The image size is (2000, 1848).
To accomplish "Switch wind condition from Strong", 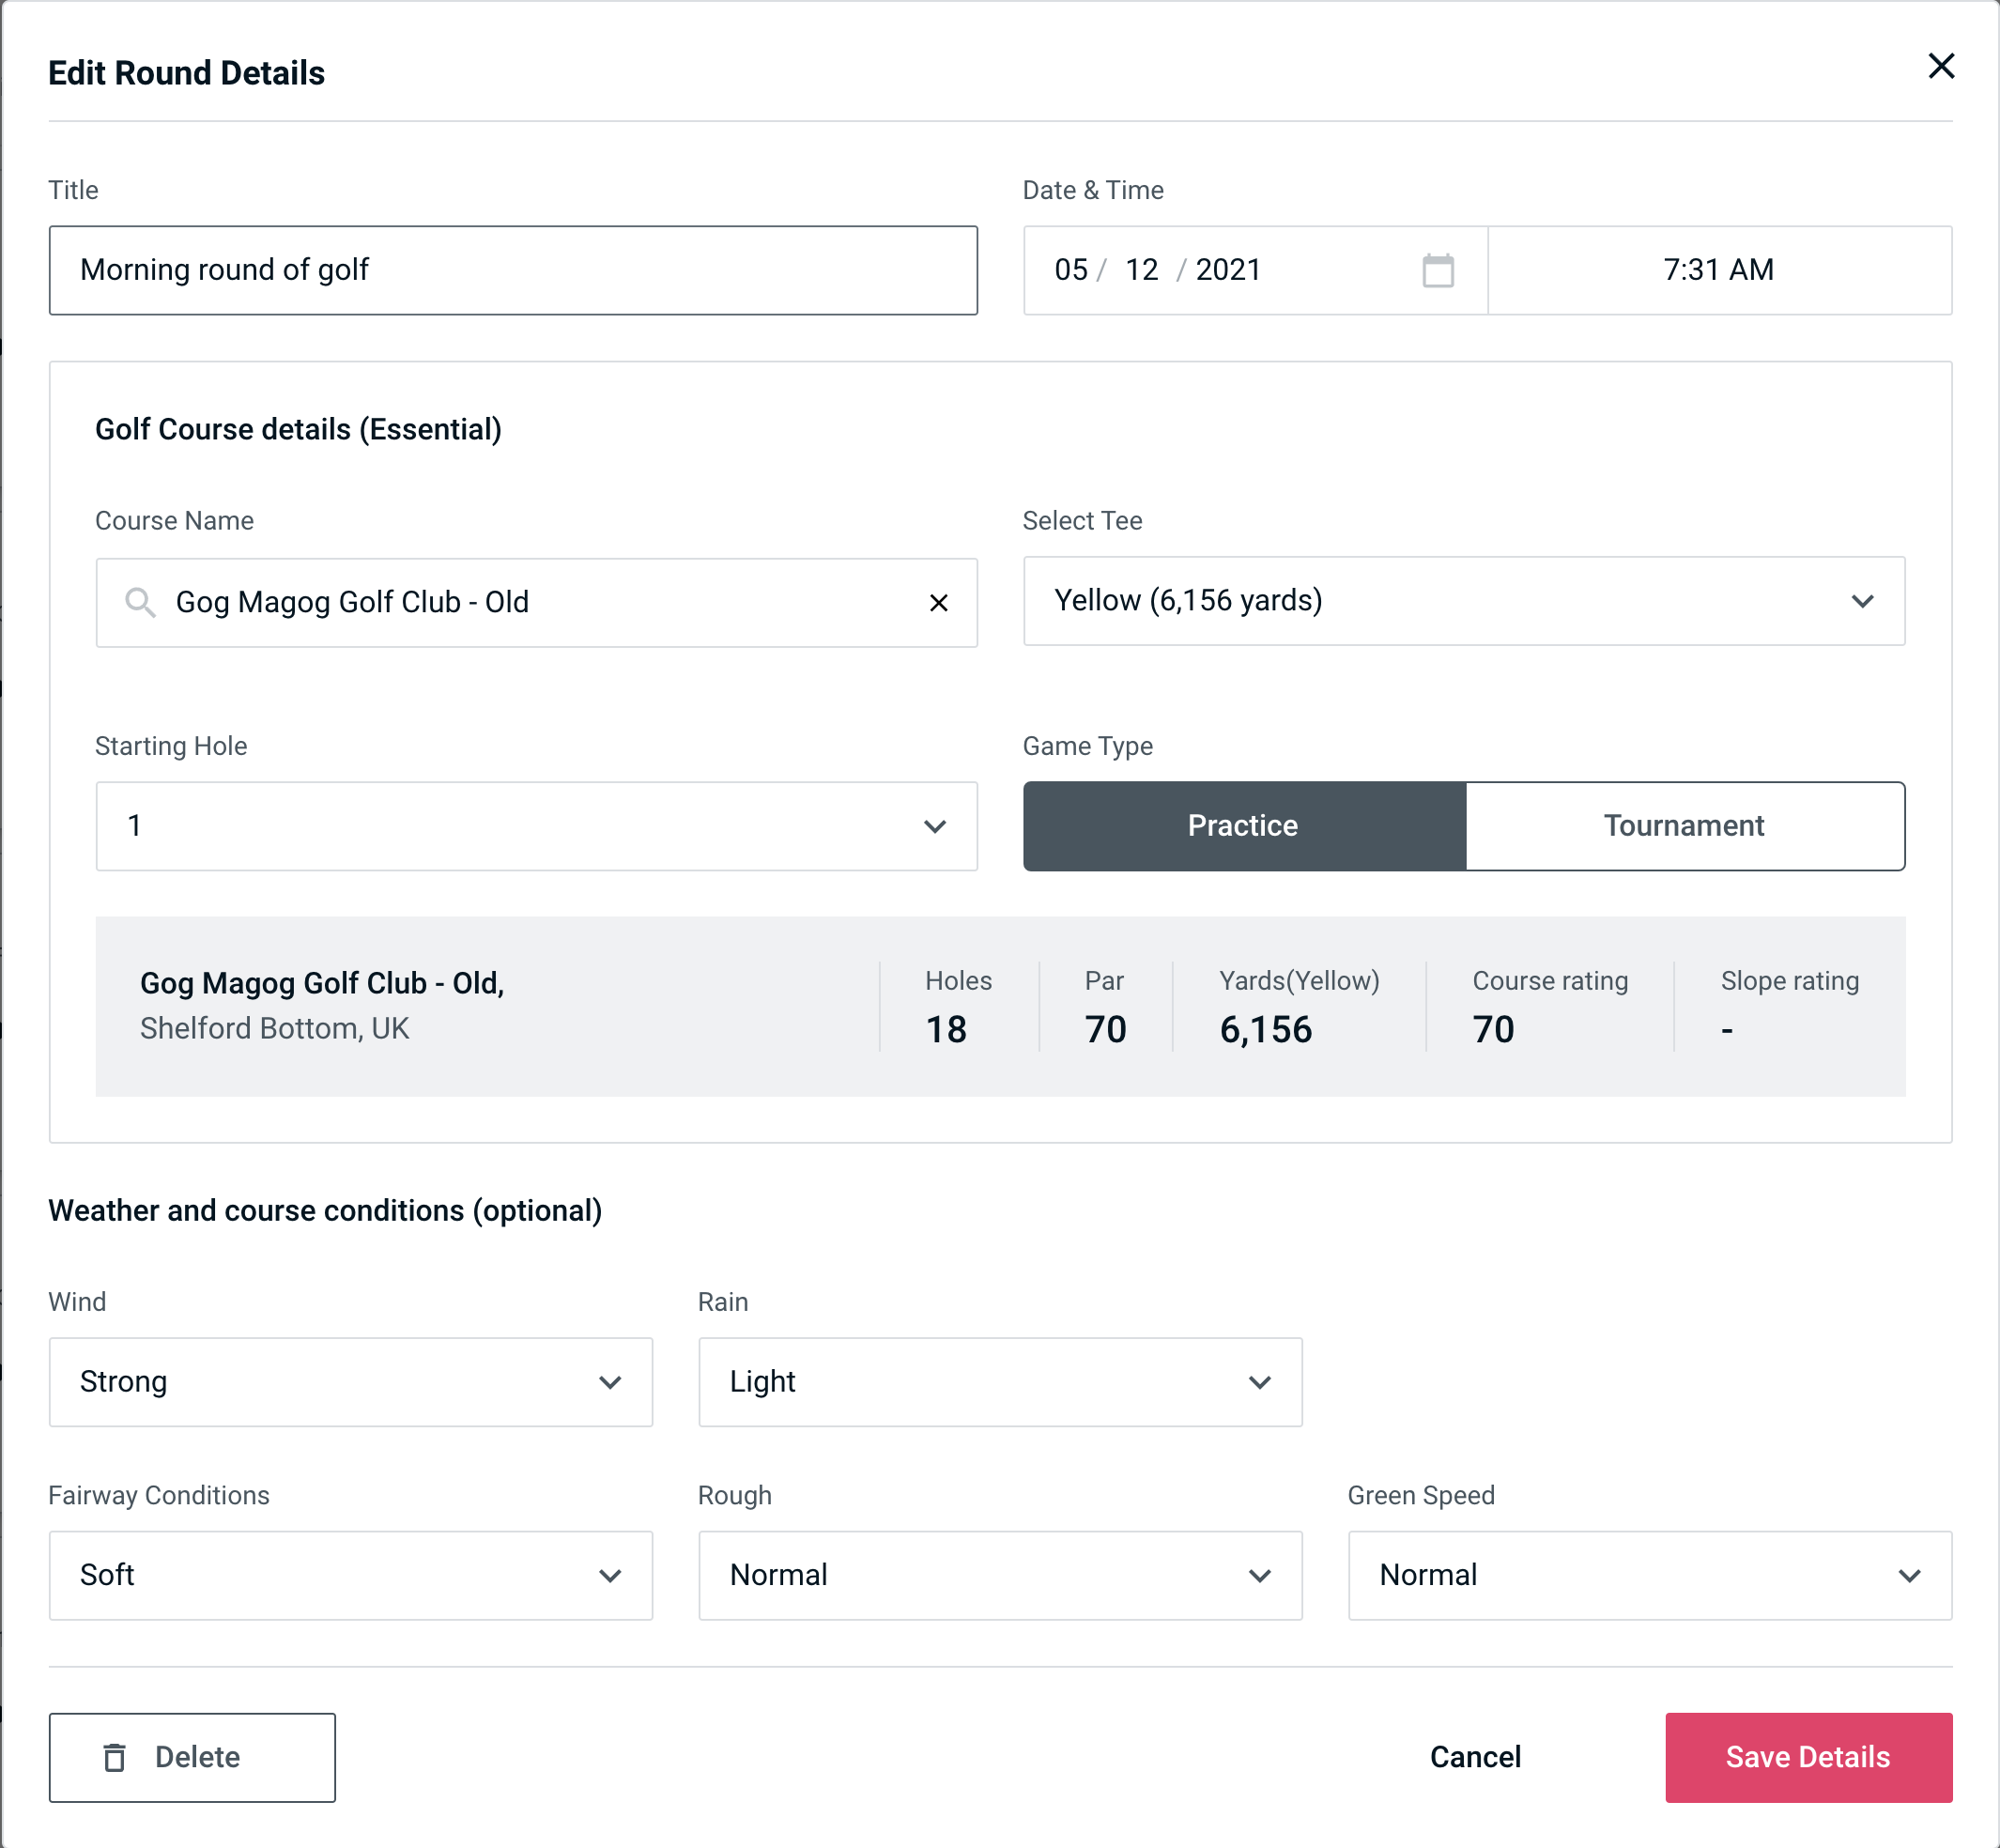I will pyautogui.click(x=348, y=1381).
